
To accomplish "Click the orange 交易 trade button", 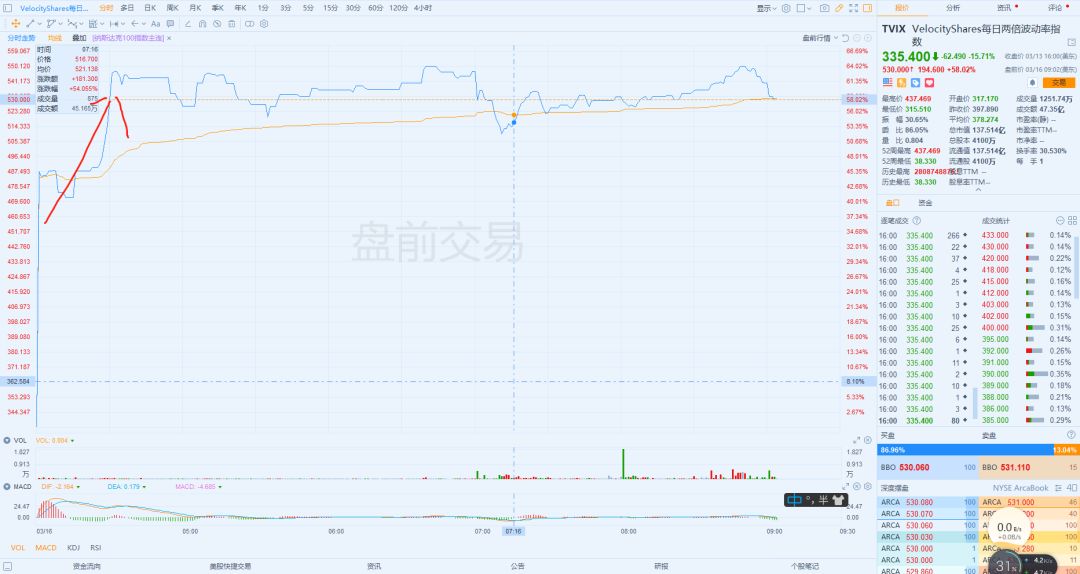I will click(1059, 82).
